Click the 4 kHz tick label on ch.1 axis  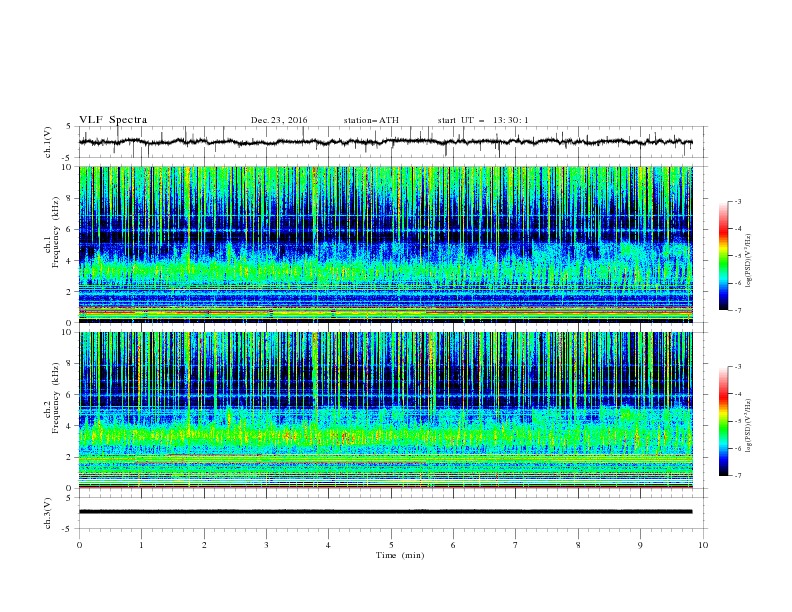(70, 261)
